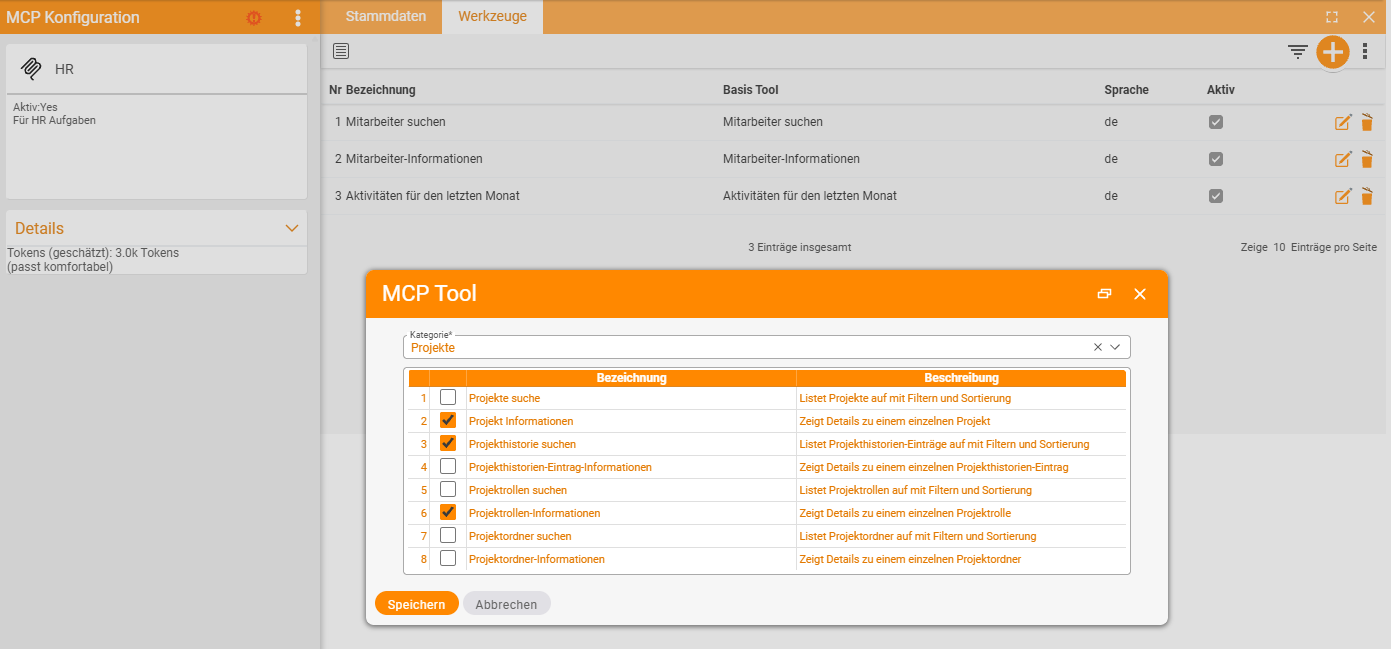Delete the Mitarbeiter suchen row

(1367, 122)
